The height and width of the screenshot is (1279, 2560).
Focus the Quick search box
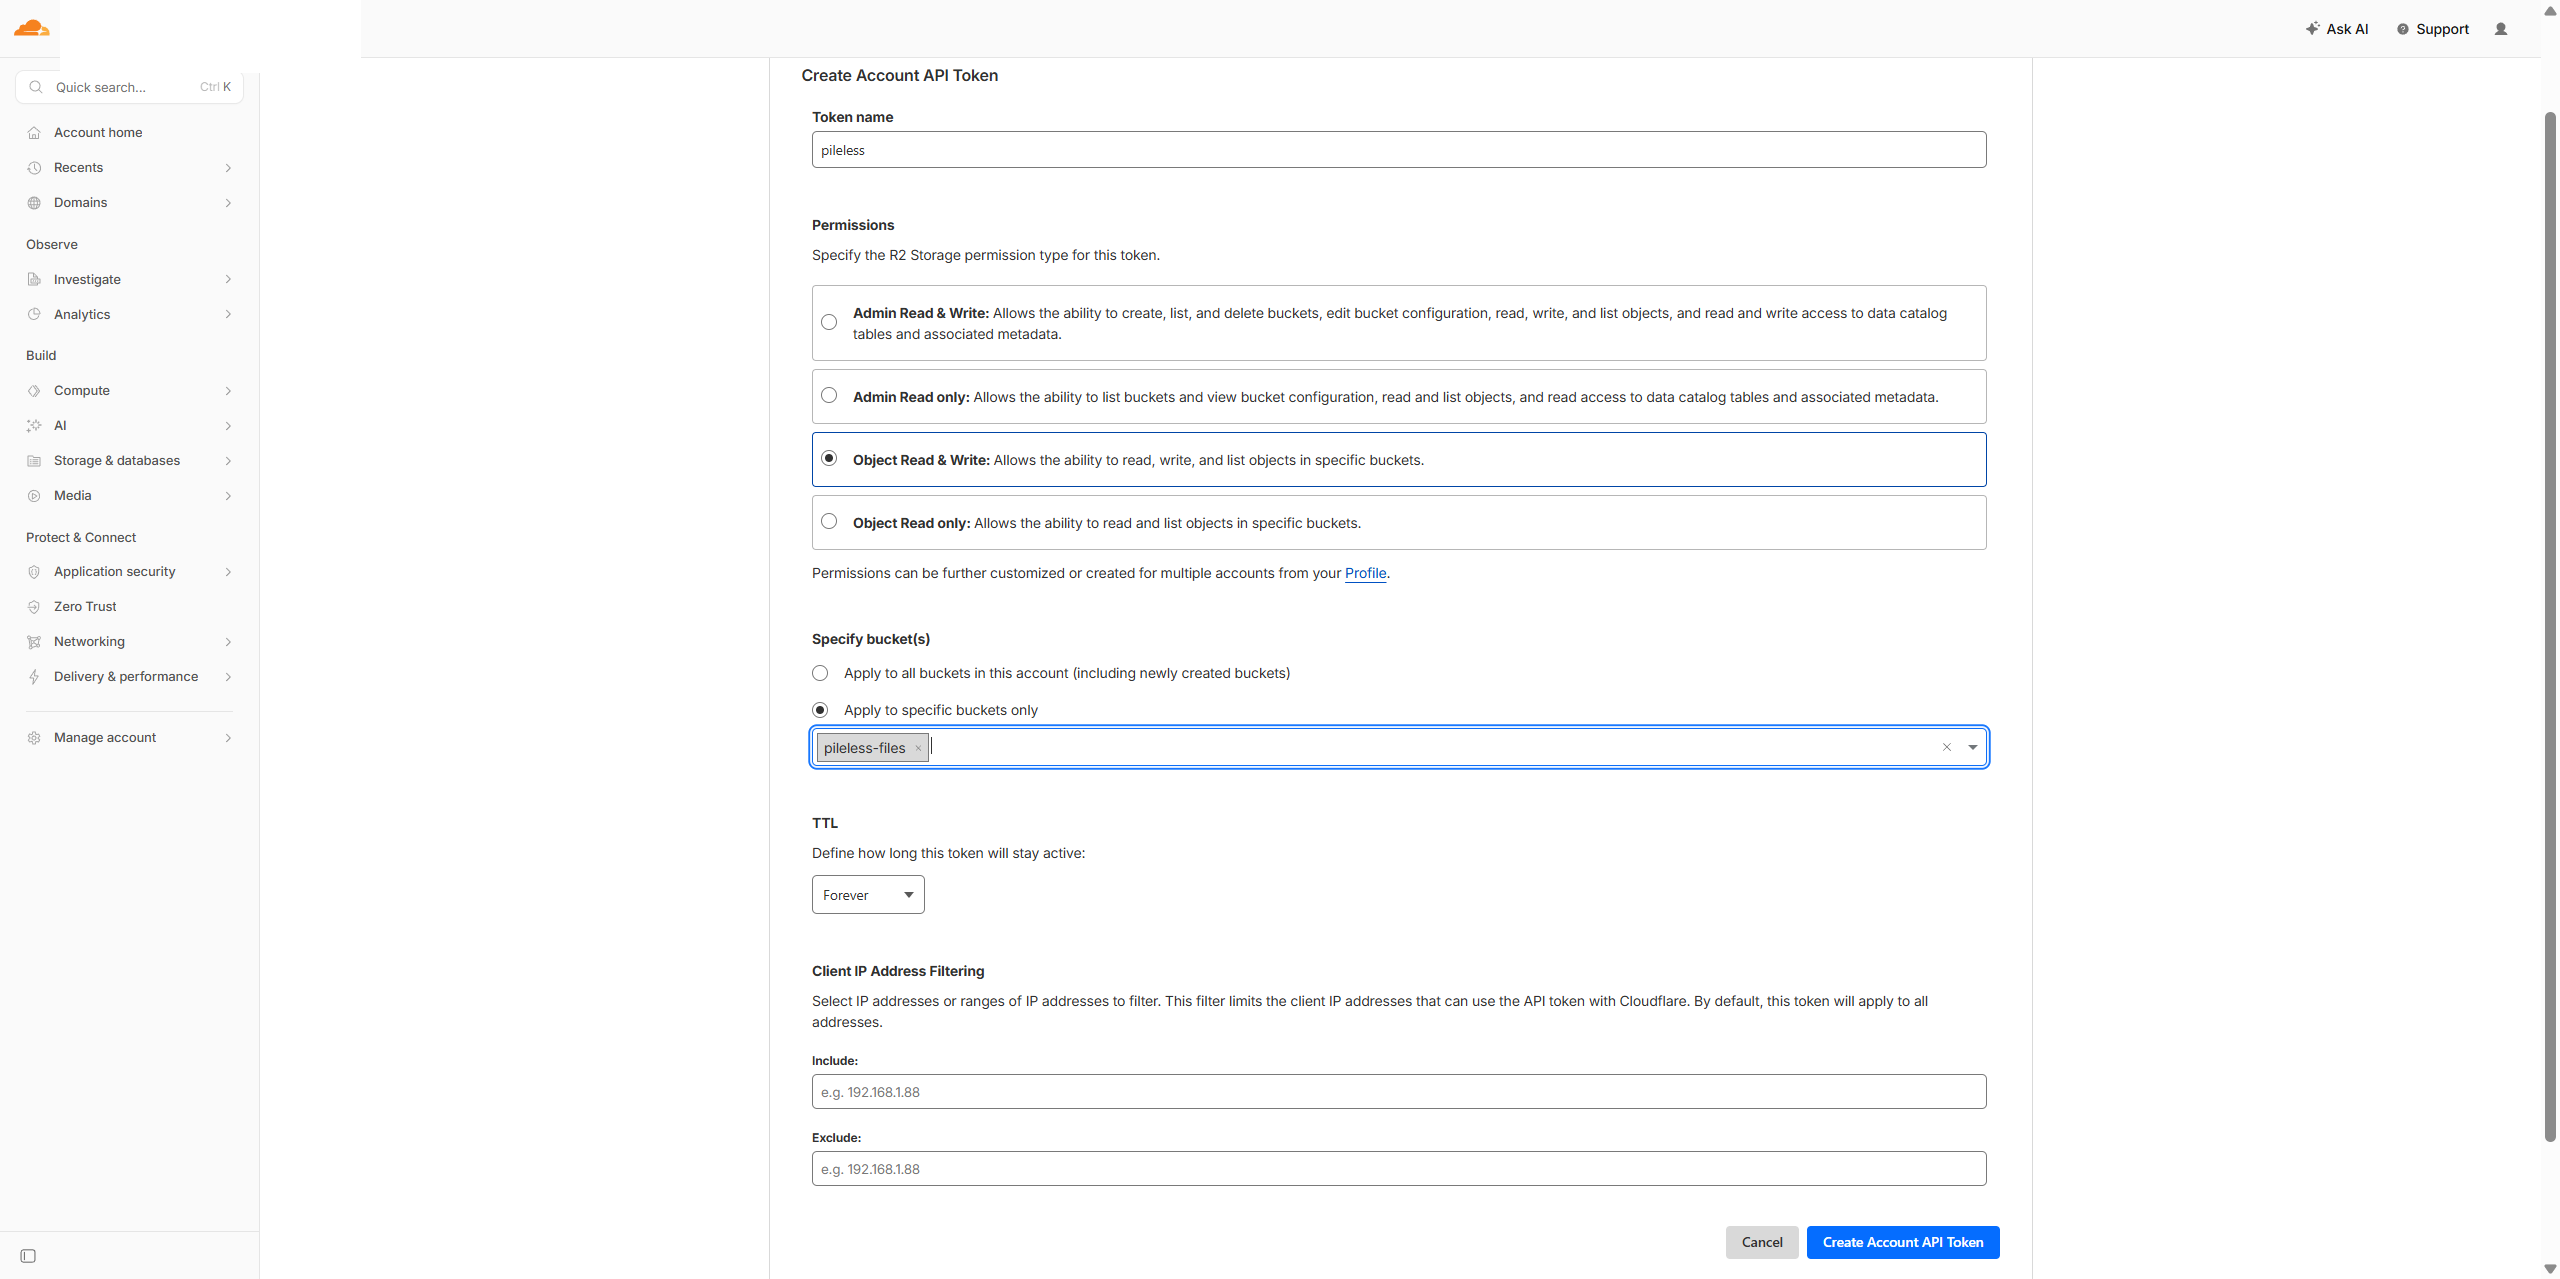(129, 87)
